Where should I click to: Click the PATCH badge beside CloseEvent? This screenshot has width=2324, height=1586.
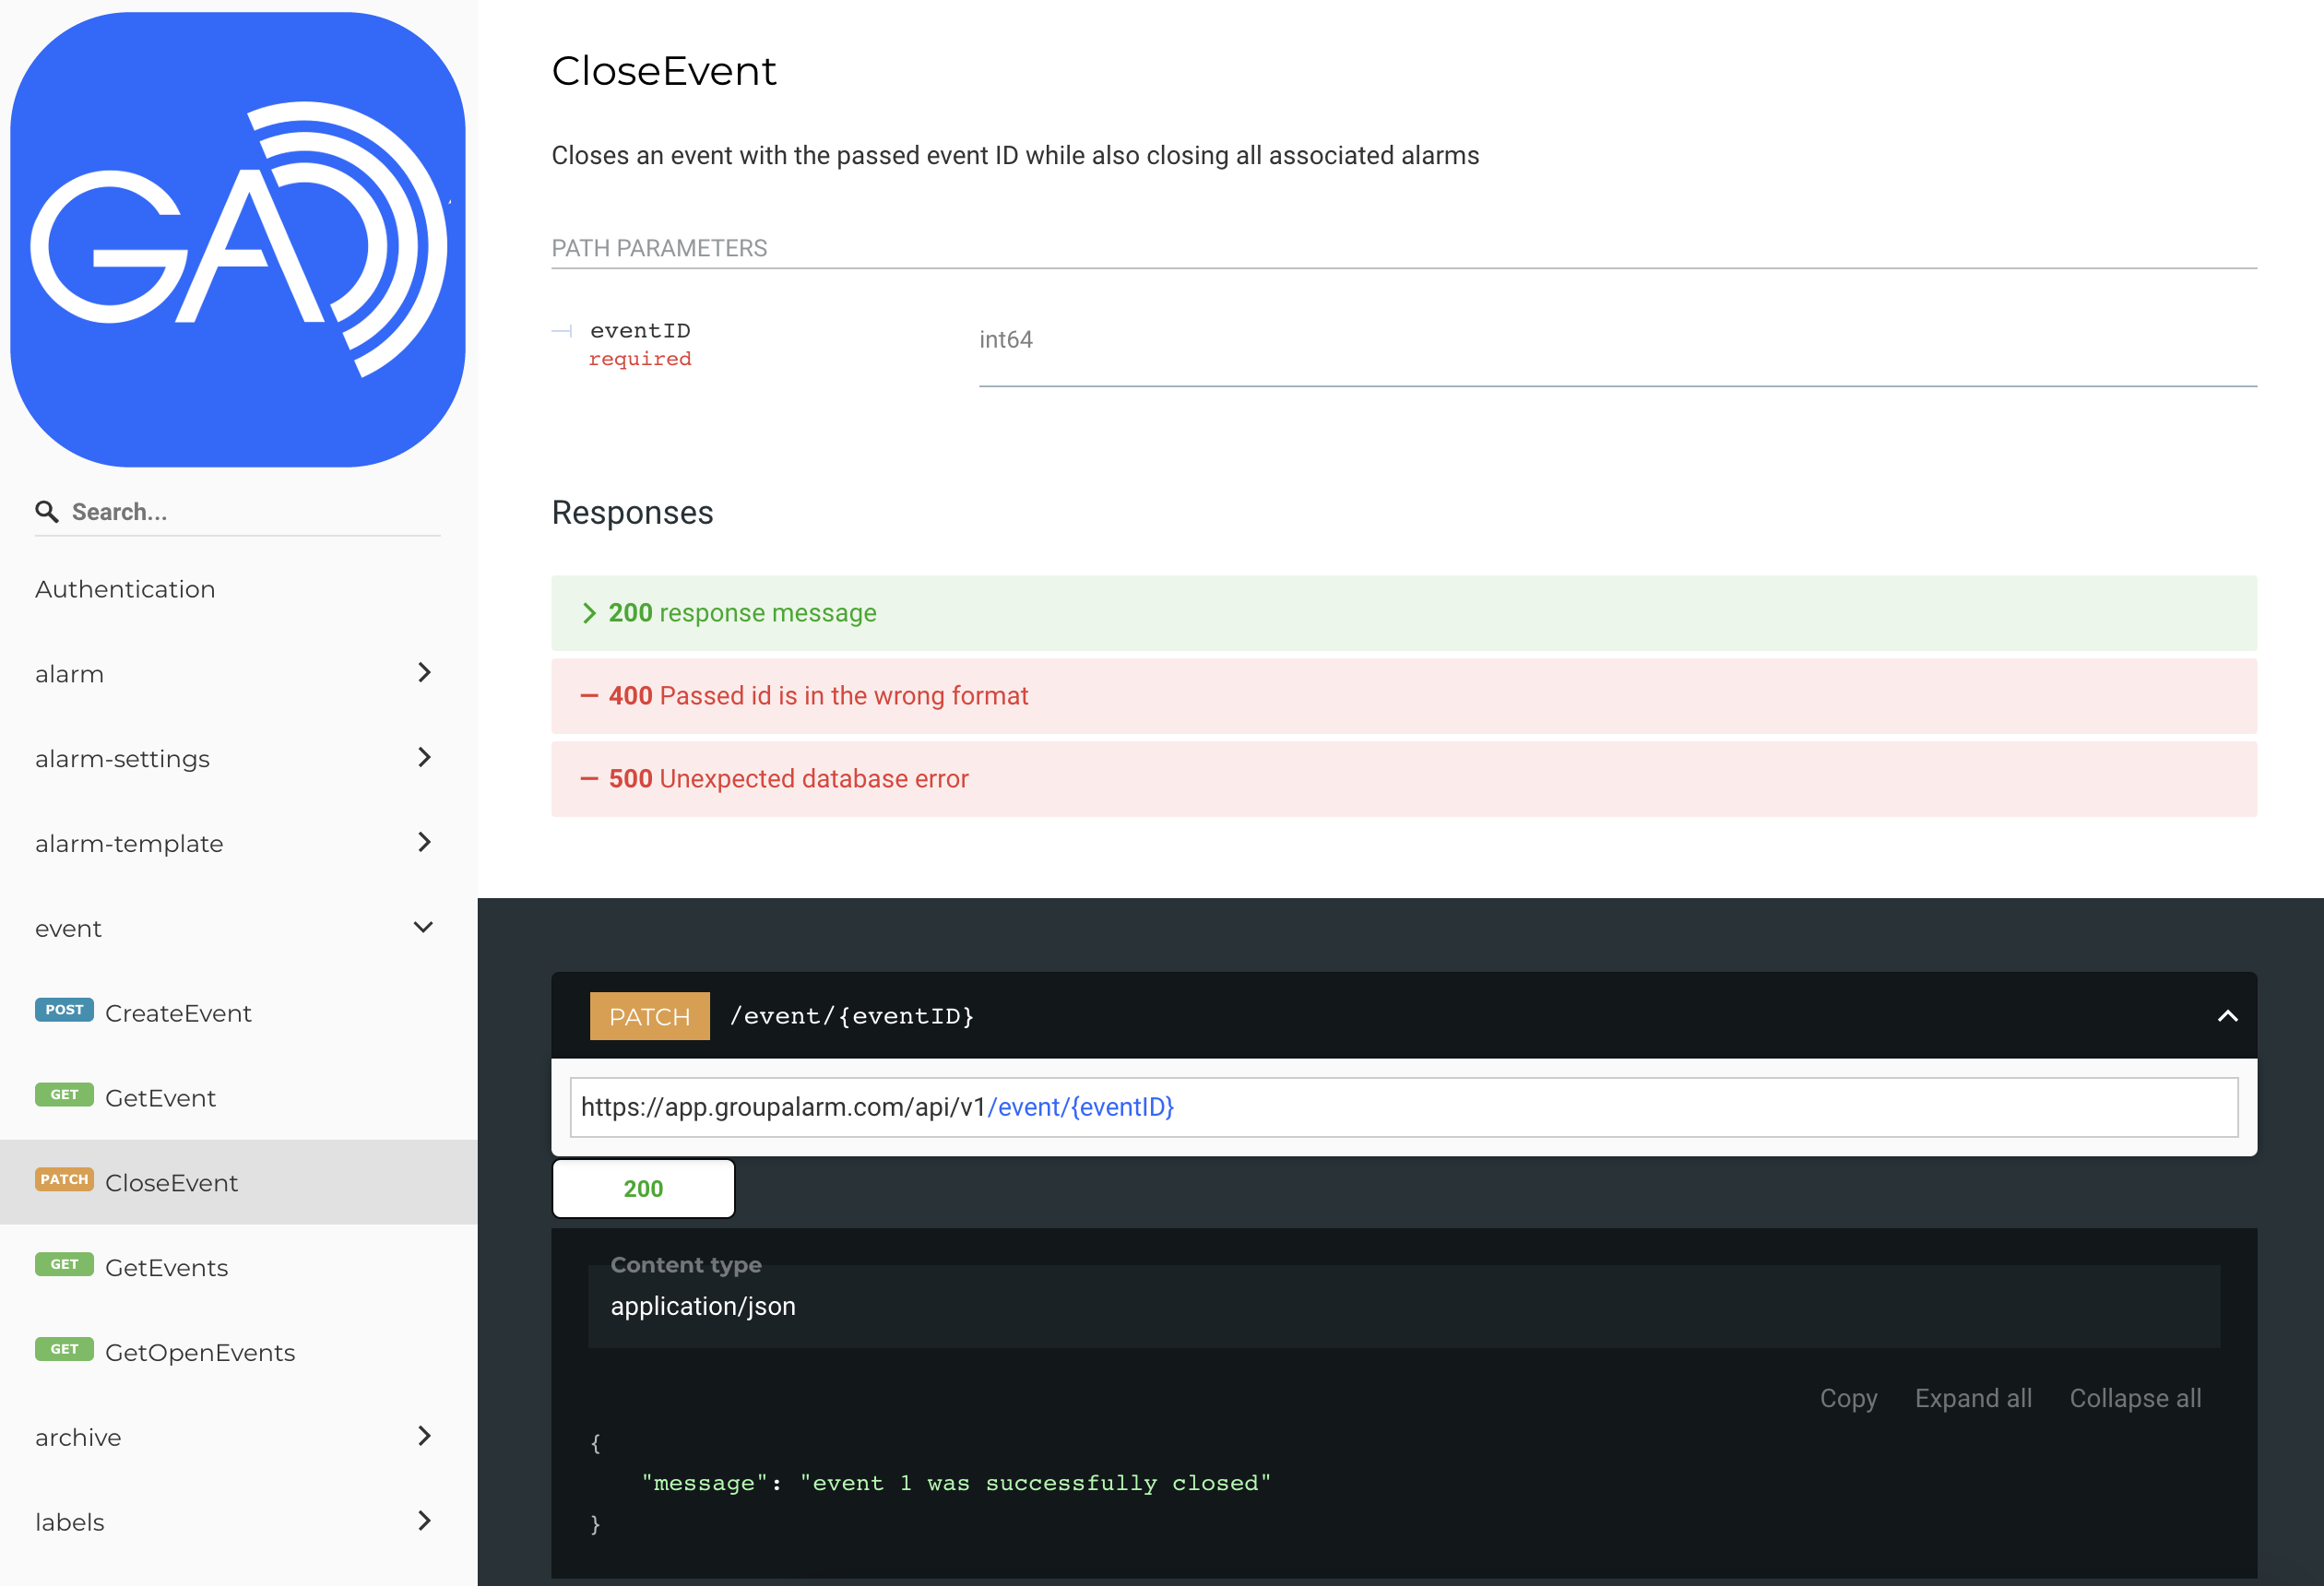tap(64, 1180)
